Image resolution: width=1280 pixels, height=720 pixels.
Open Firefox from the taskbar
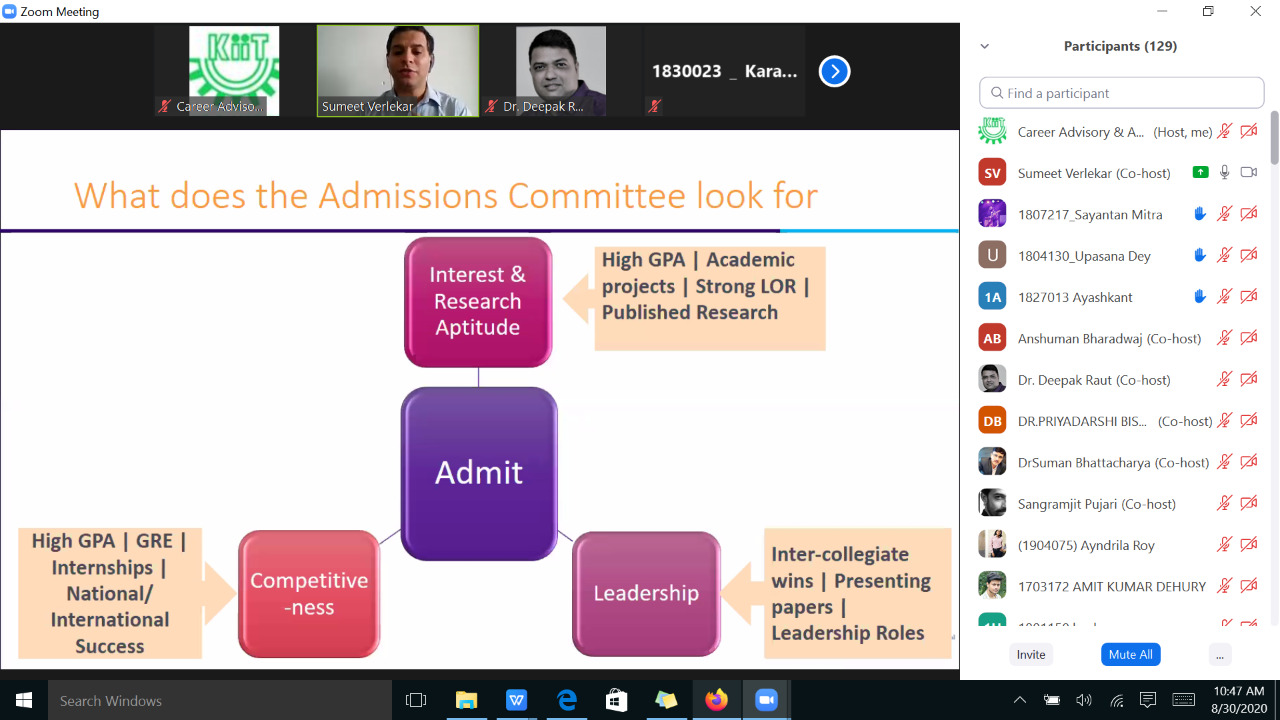(716, 700)
